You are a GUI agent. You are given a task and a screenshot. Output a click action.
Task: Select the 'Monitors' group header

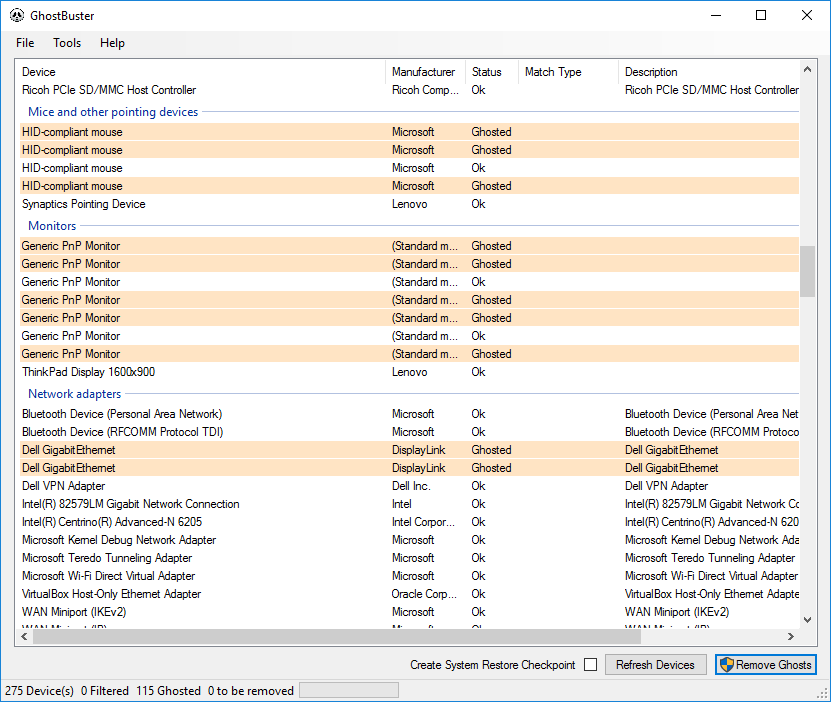point(52,226)
